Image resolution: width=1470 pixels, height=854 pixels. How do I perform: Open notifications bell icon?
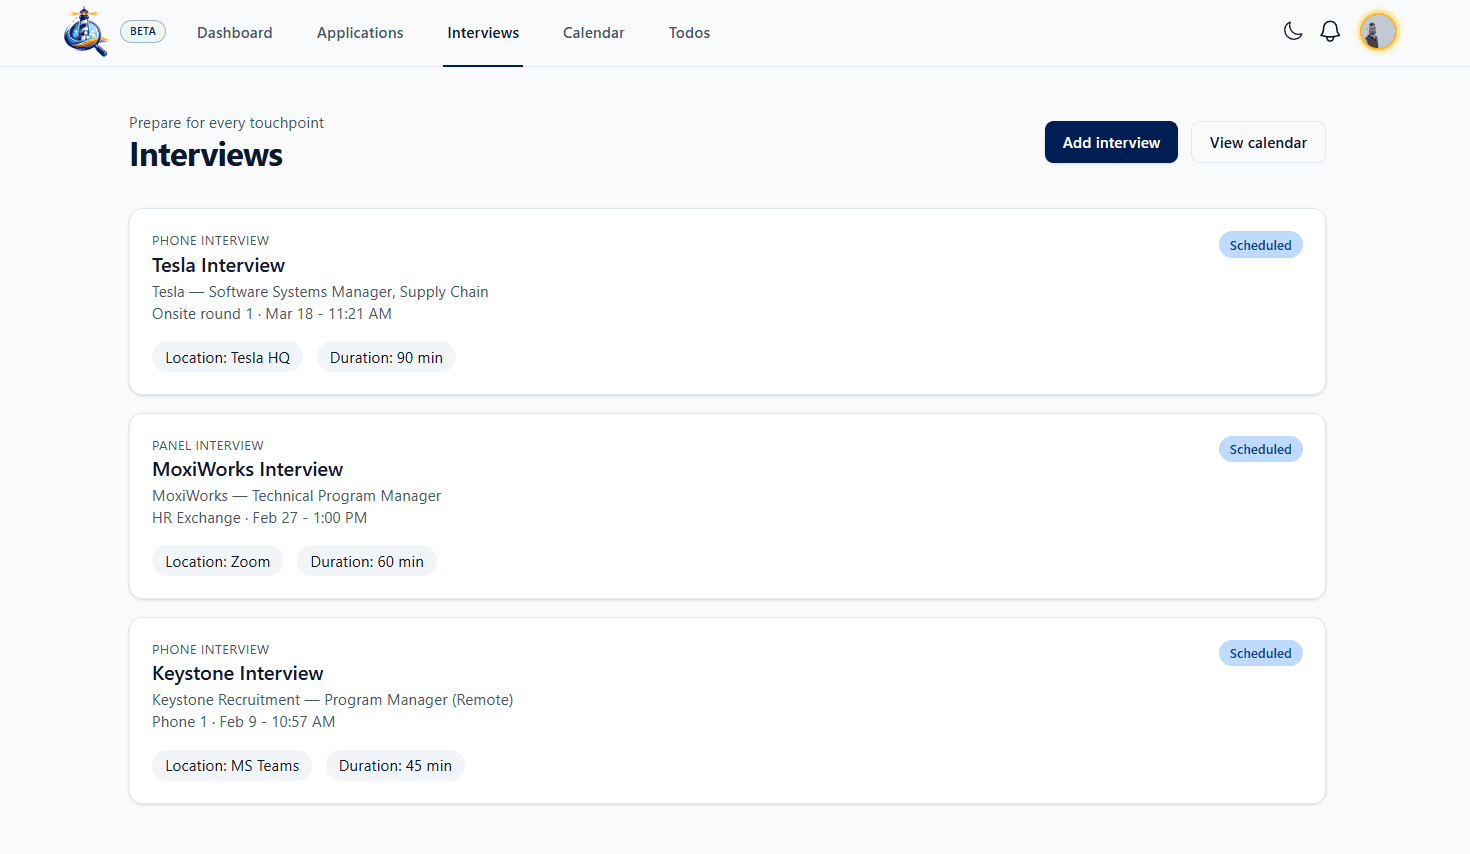[x=1330, y=31]
